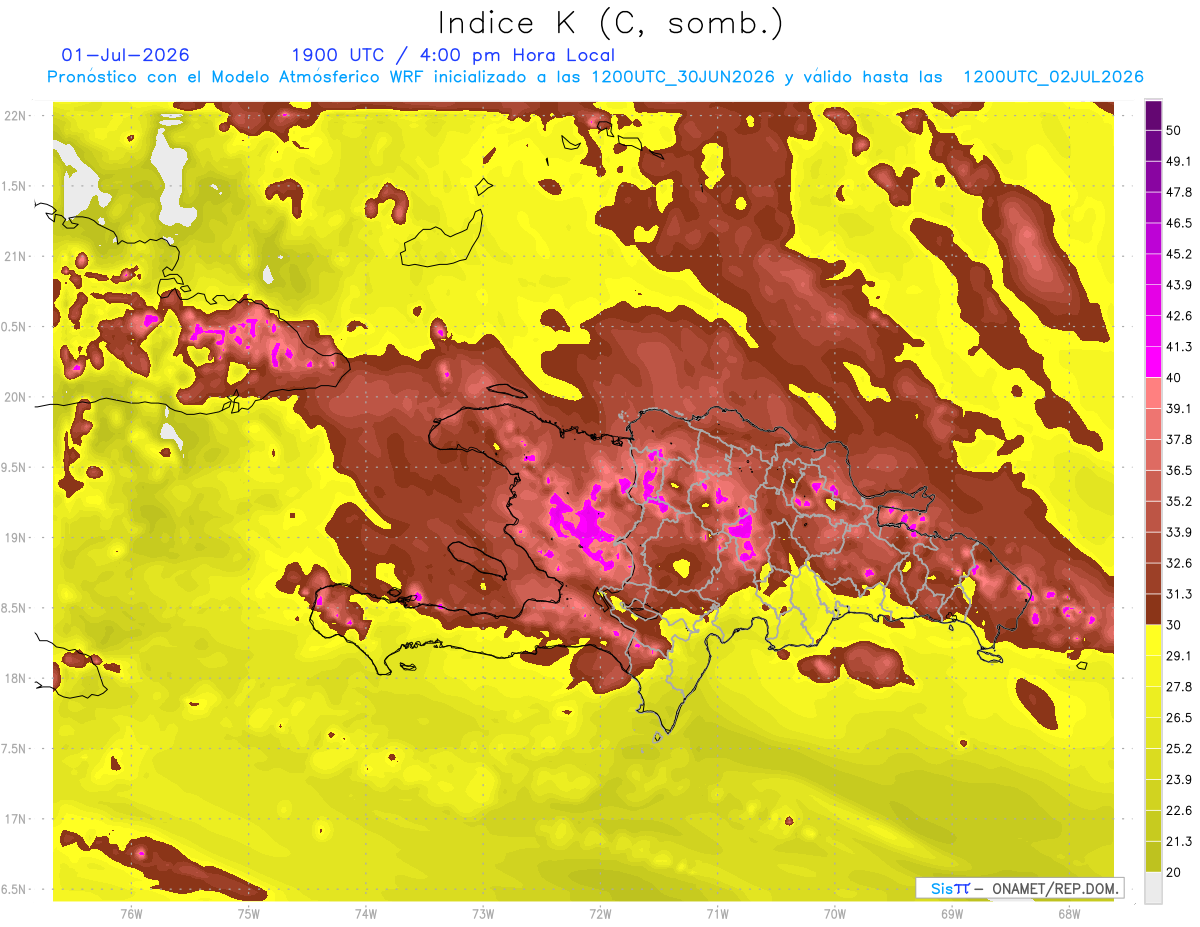Image resolution: width=1200 pixels, height=927 pixels.
Task: Click "1900 UTC / 4:00 pm Hora Local" text
Action: 453,56
